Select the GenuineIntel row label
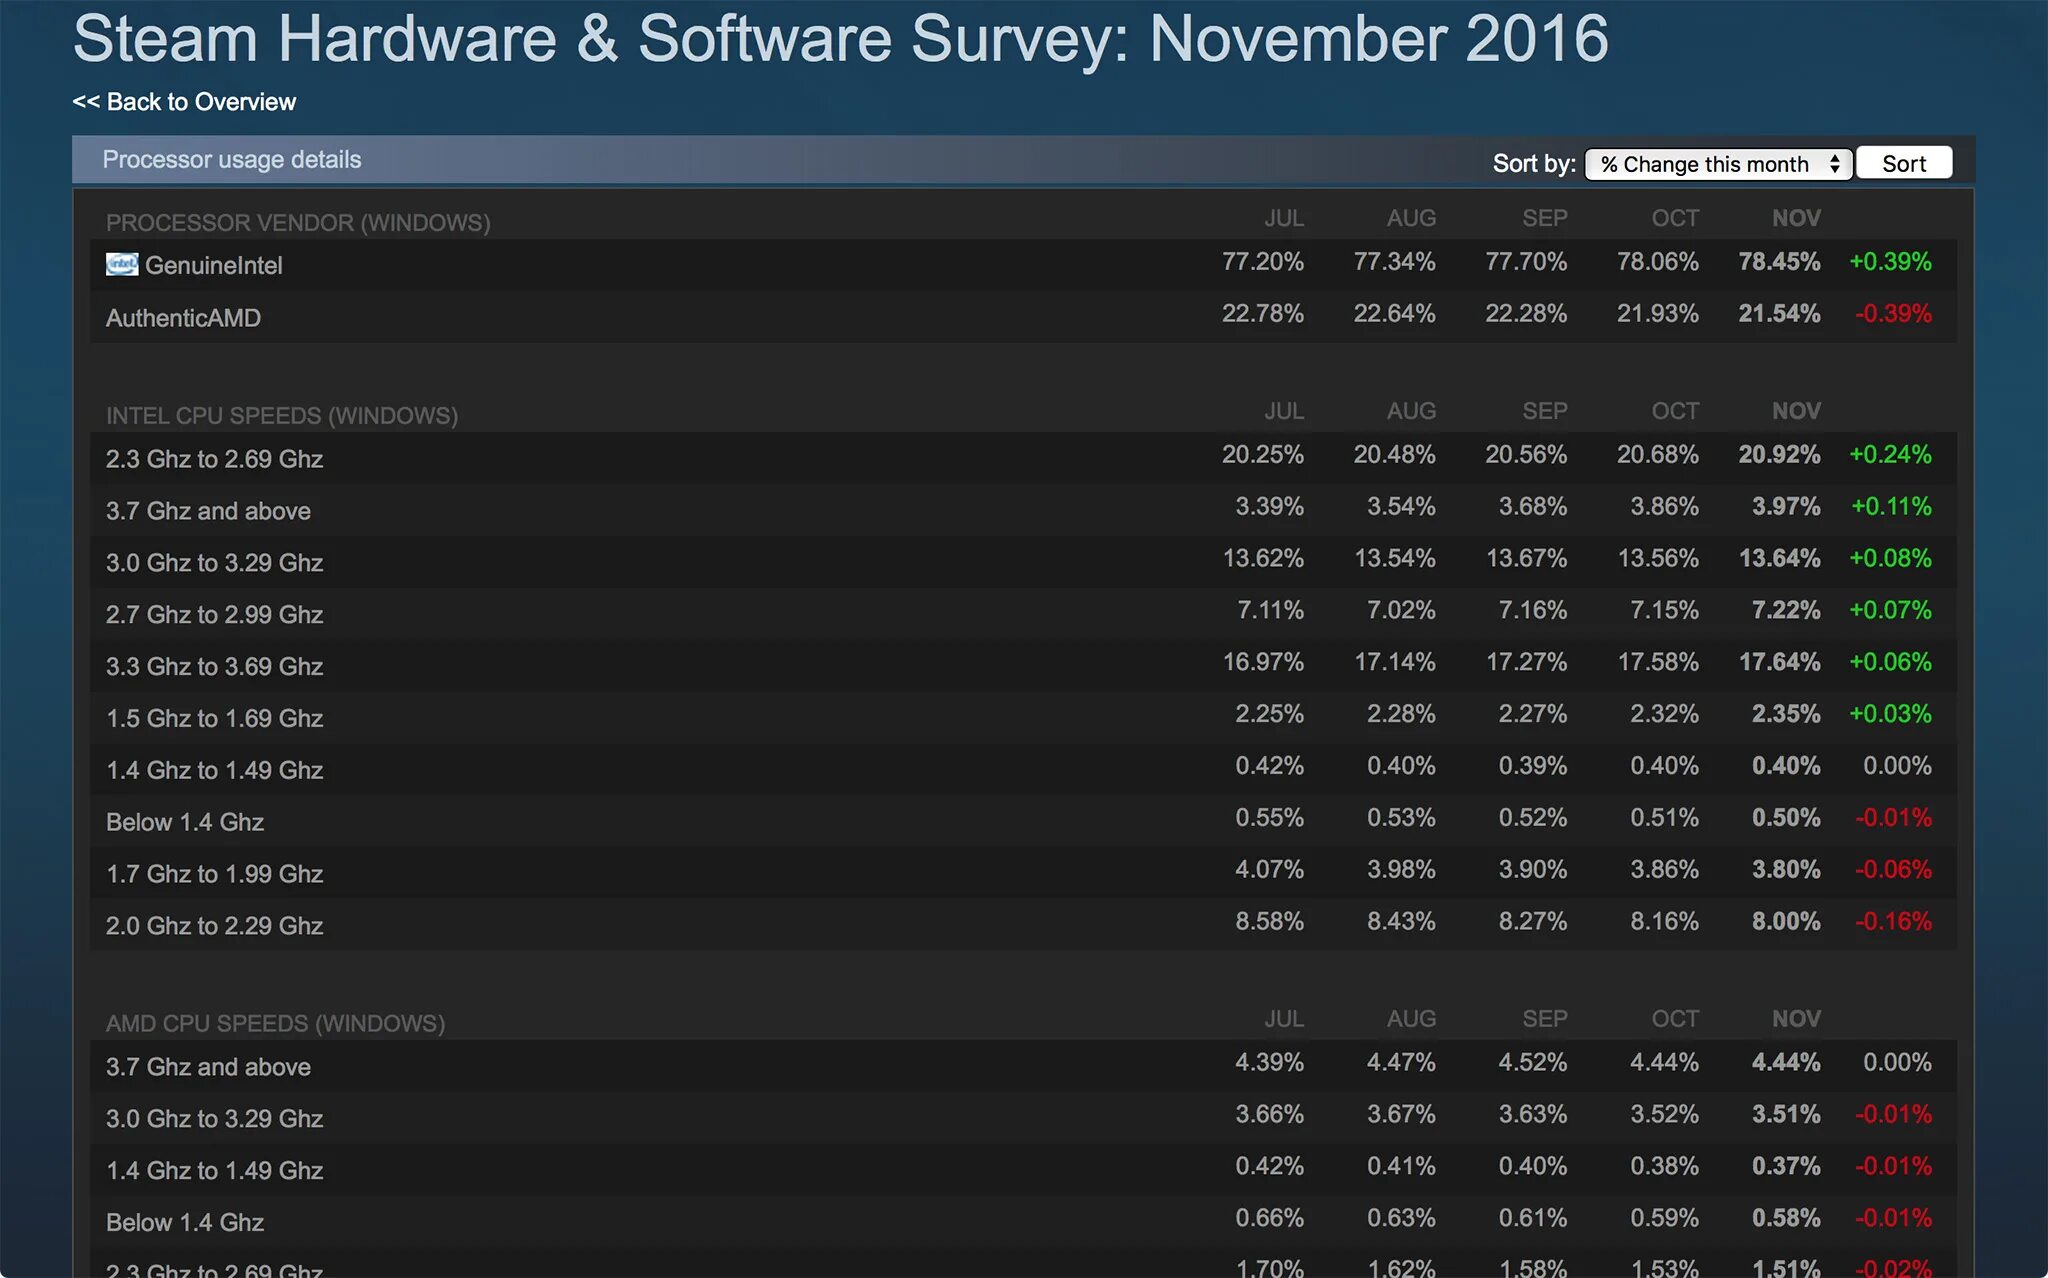The height and width of the screenshot is (1278, 2048). coord(213,265)
